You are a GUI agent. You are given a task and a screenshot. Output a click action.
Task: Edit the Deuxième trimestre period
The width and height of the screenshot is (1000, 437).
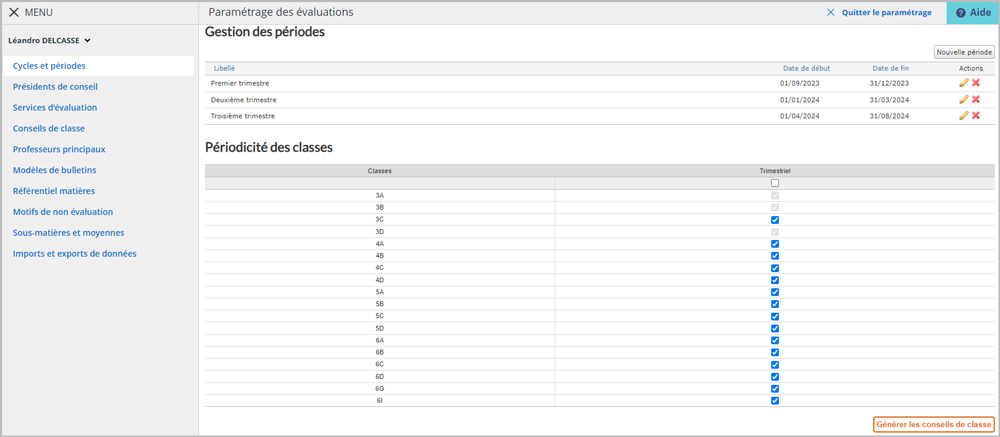pos(963,100)
